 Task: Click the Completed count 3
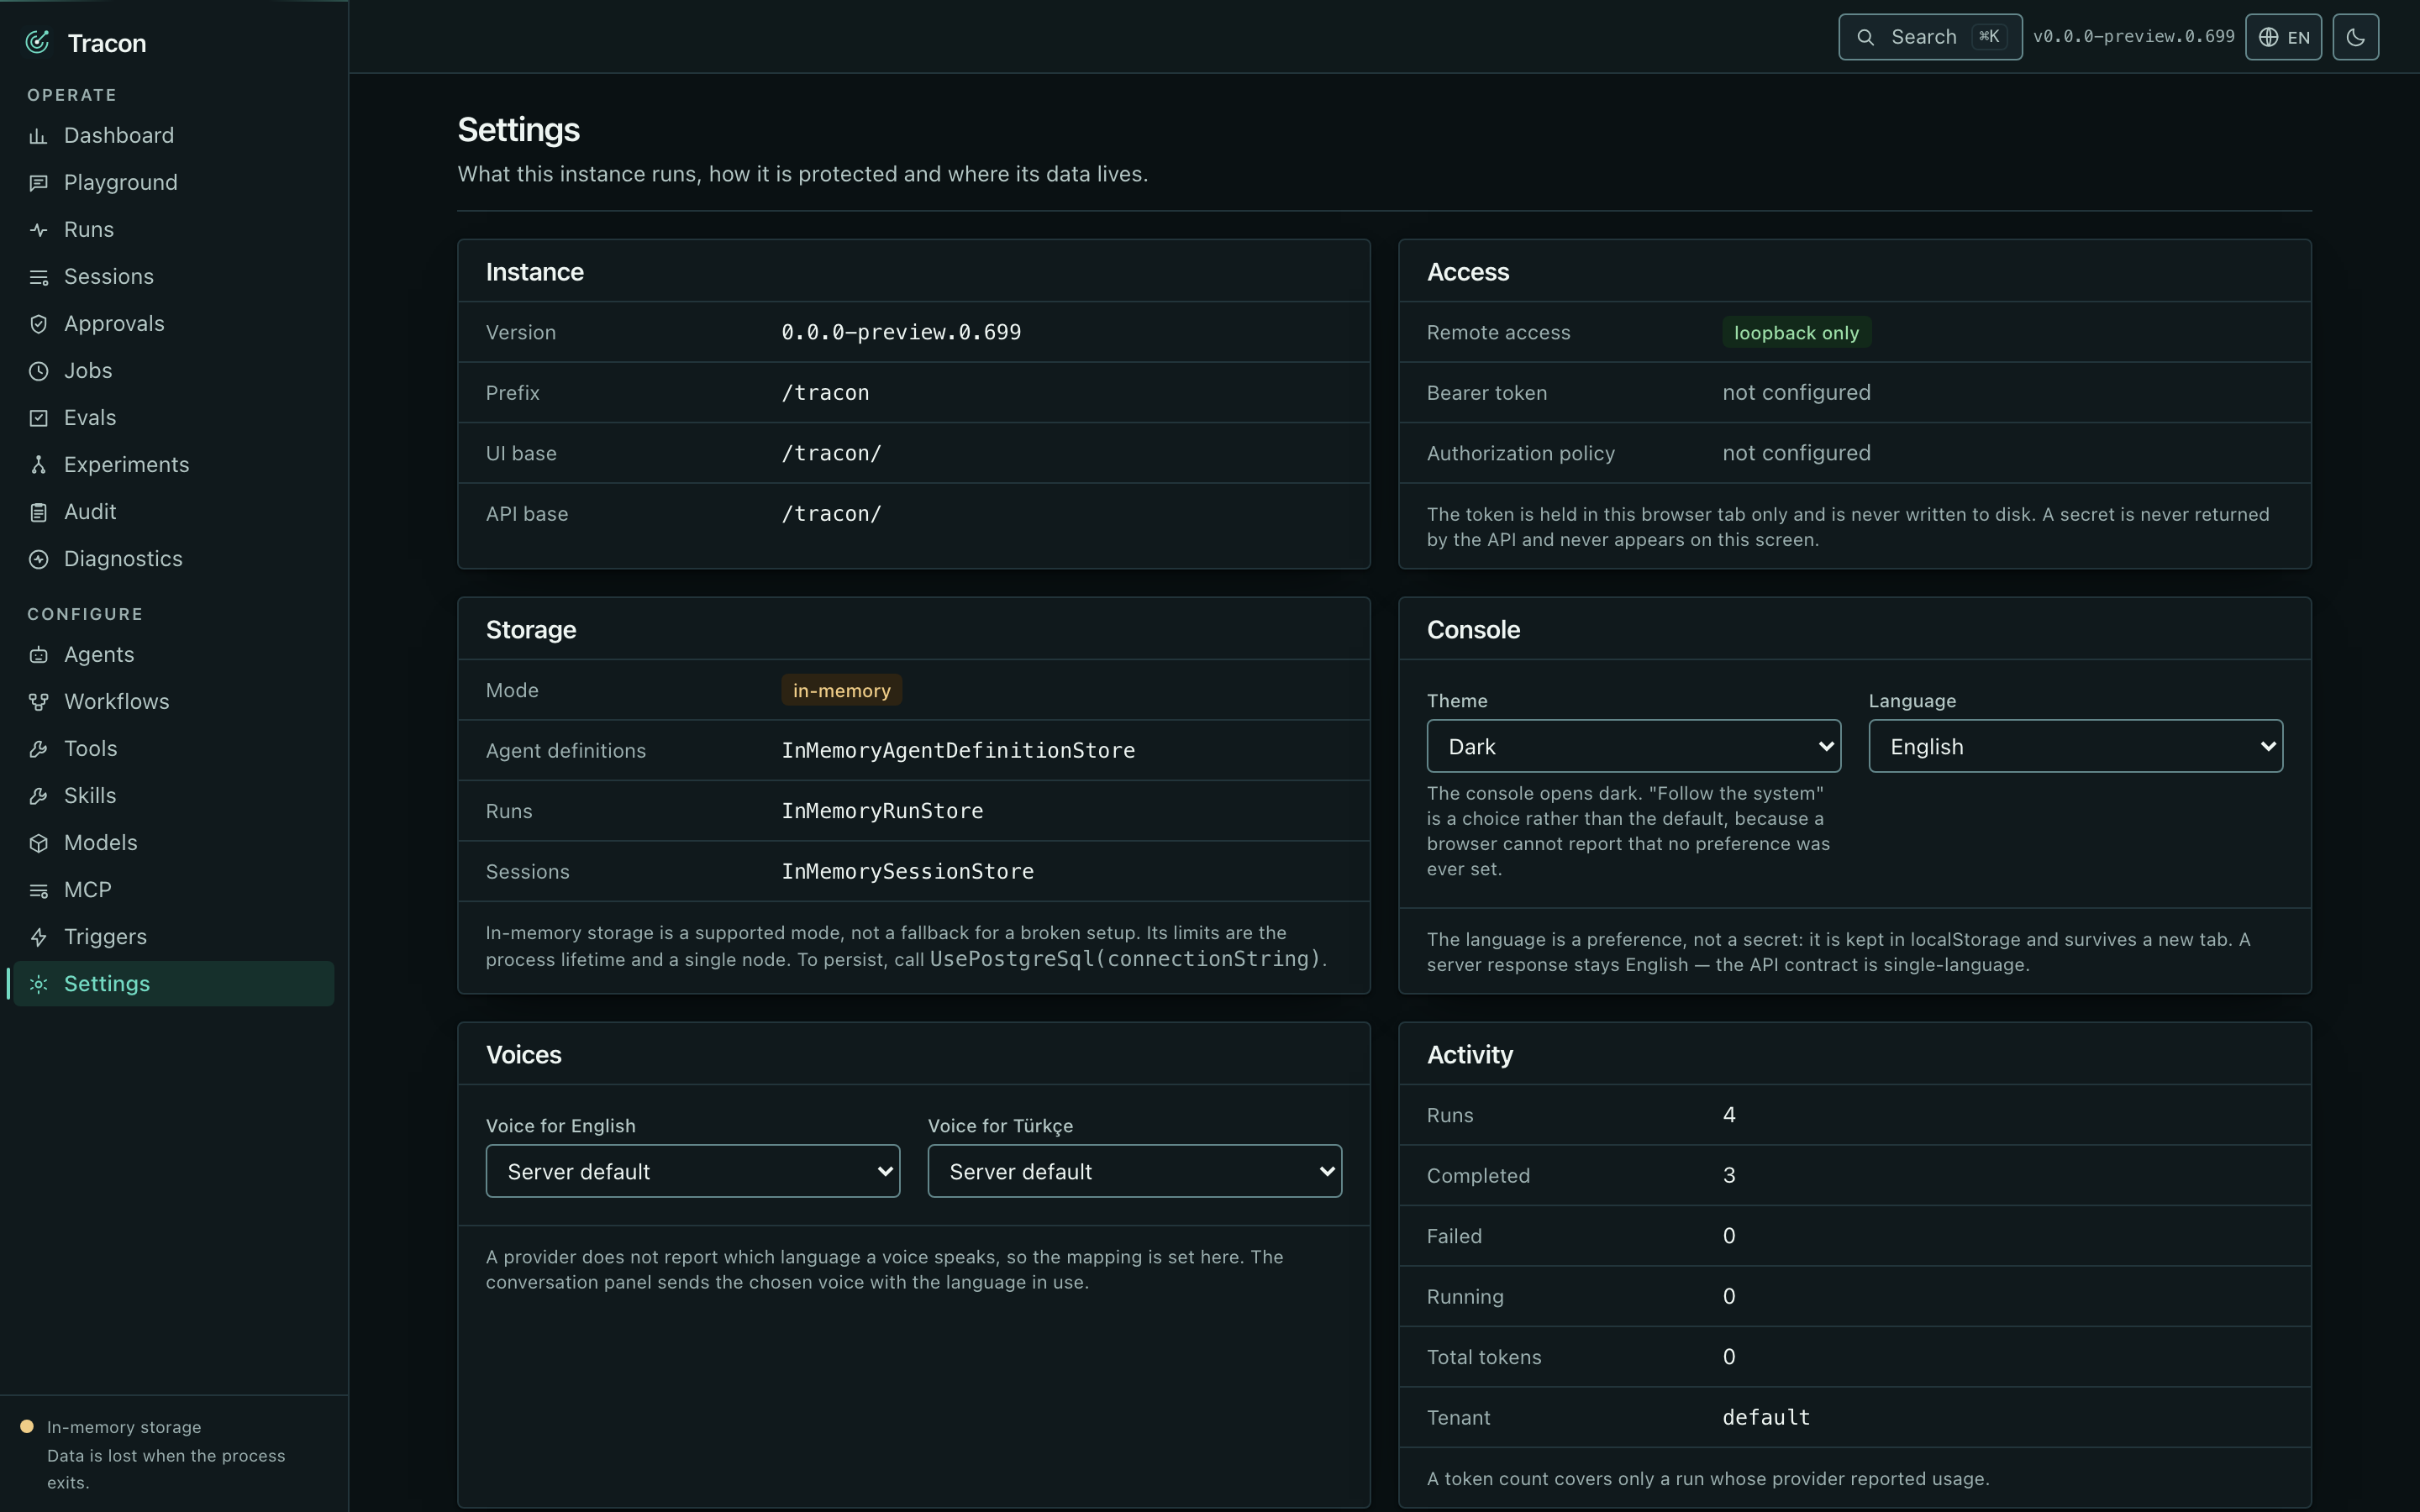[1729, 1176]
